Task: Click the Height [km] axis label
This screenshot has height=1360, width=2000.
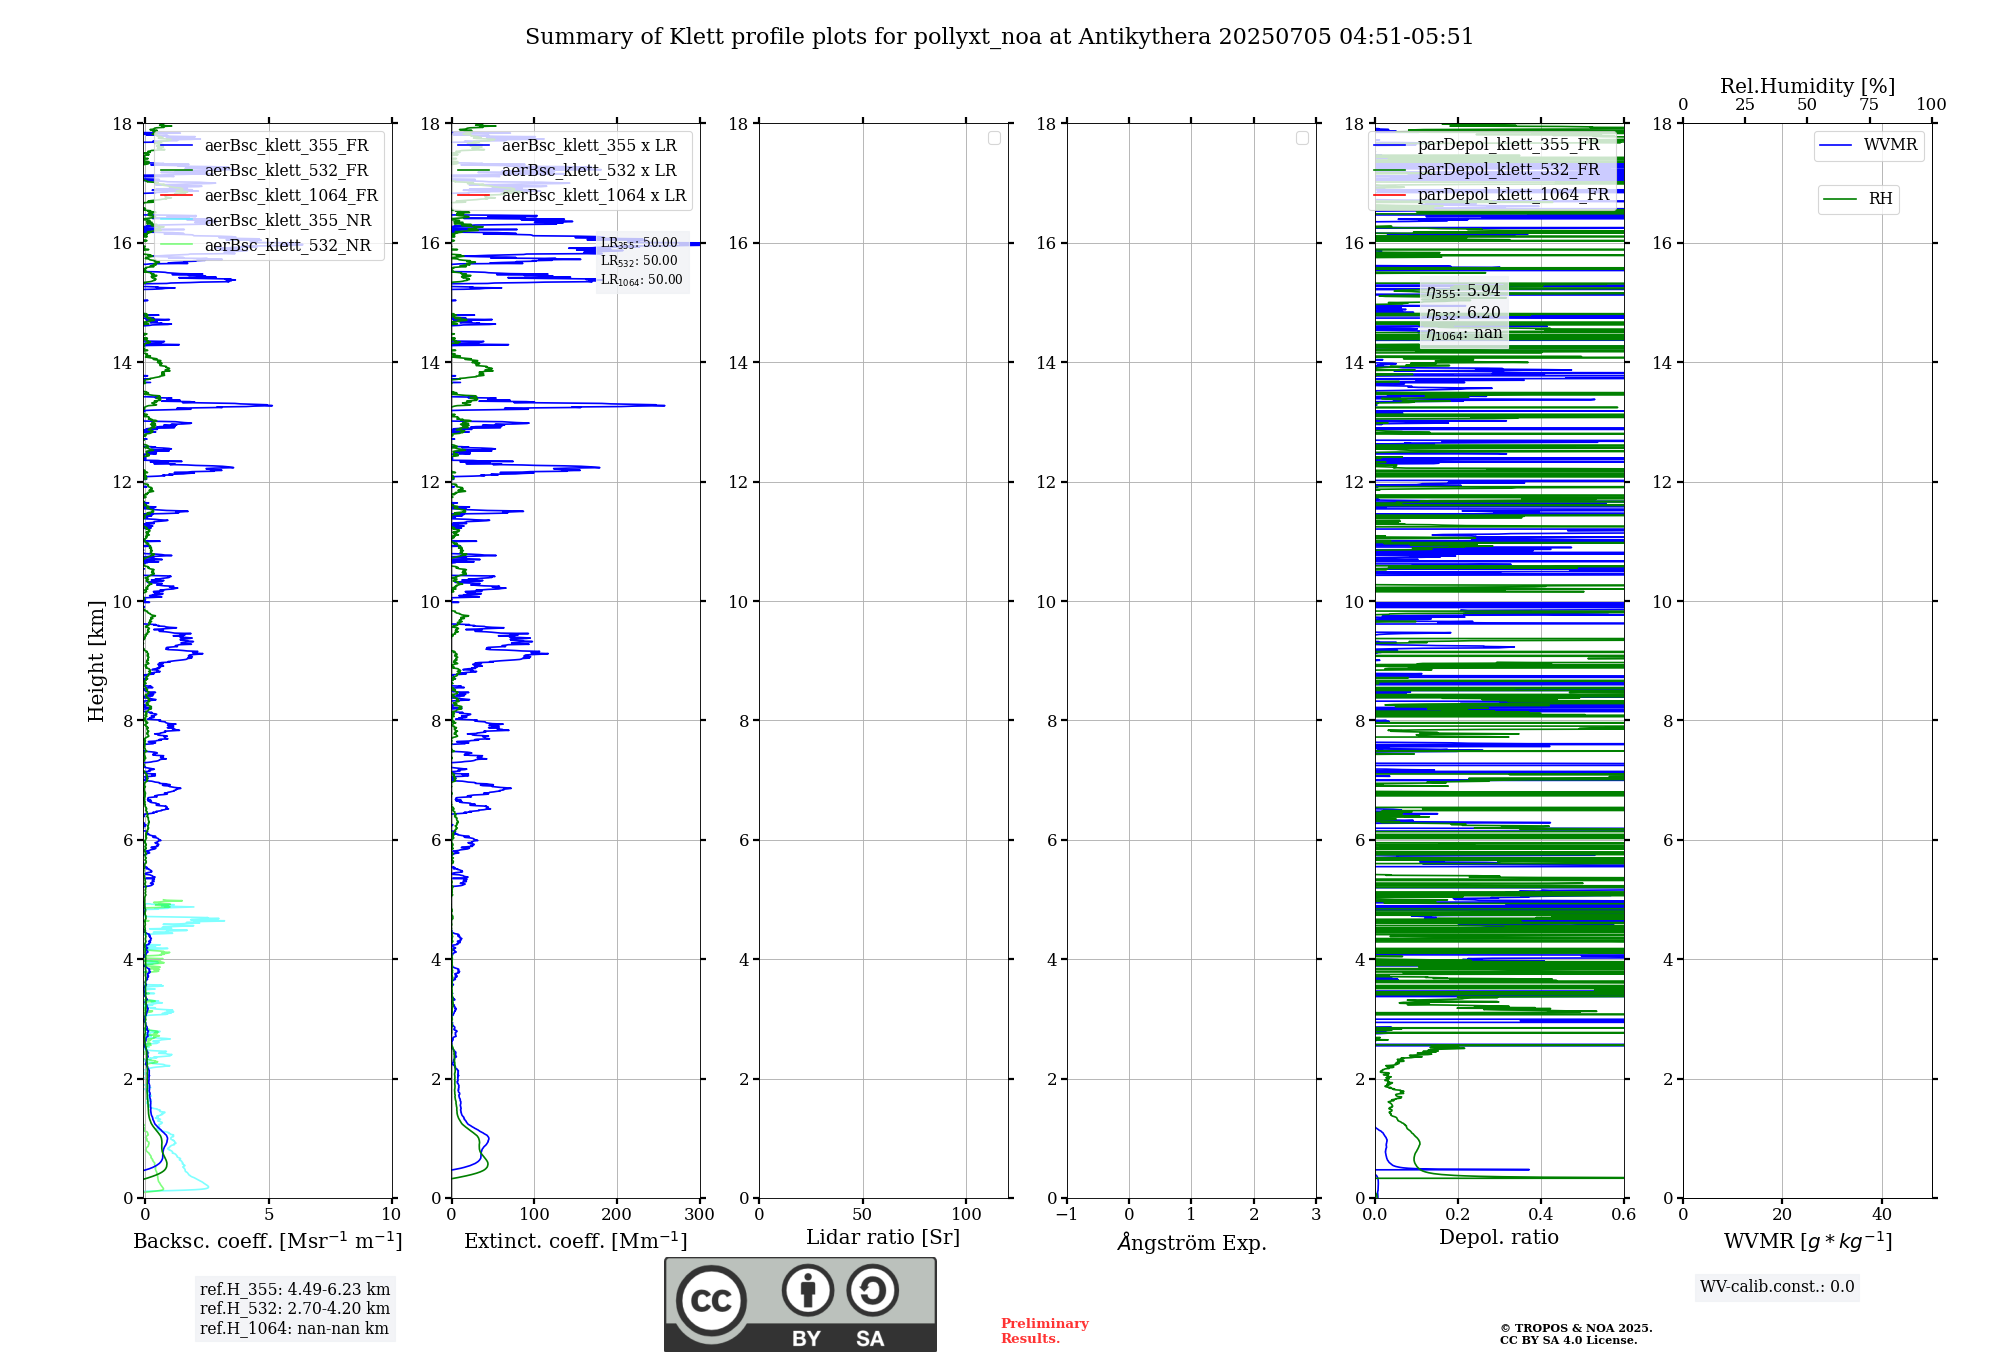Action: (x=96, y=661)
